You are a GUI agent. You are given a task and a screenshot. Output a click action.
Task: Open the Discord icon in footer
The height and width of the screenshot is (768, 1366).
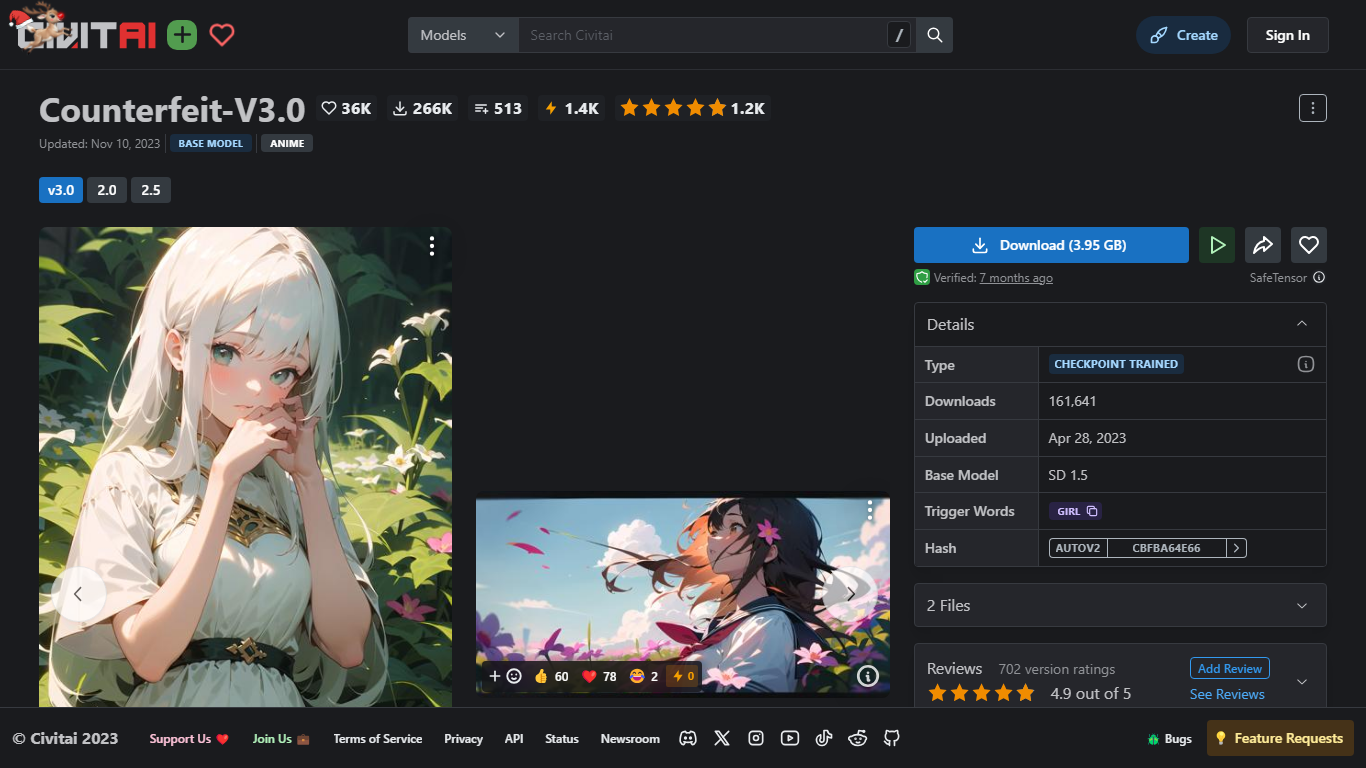tap(688, 738)
